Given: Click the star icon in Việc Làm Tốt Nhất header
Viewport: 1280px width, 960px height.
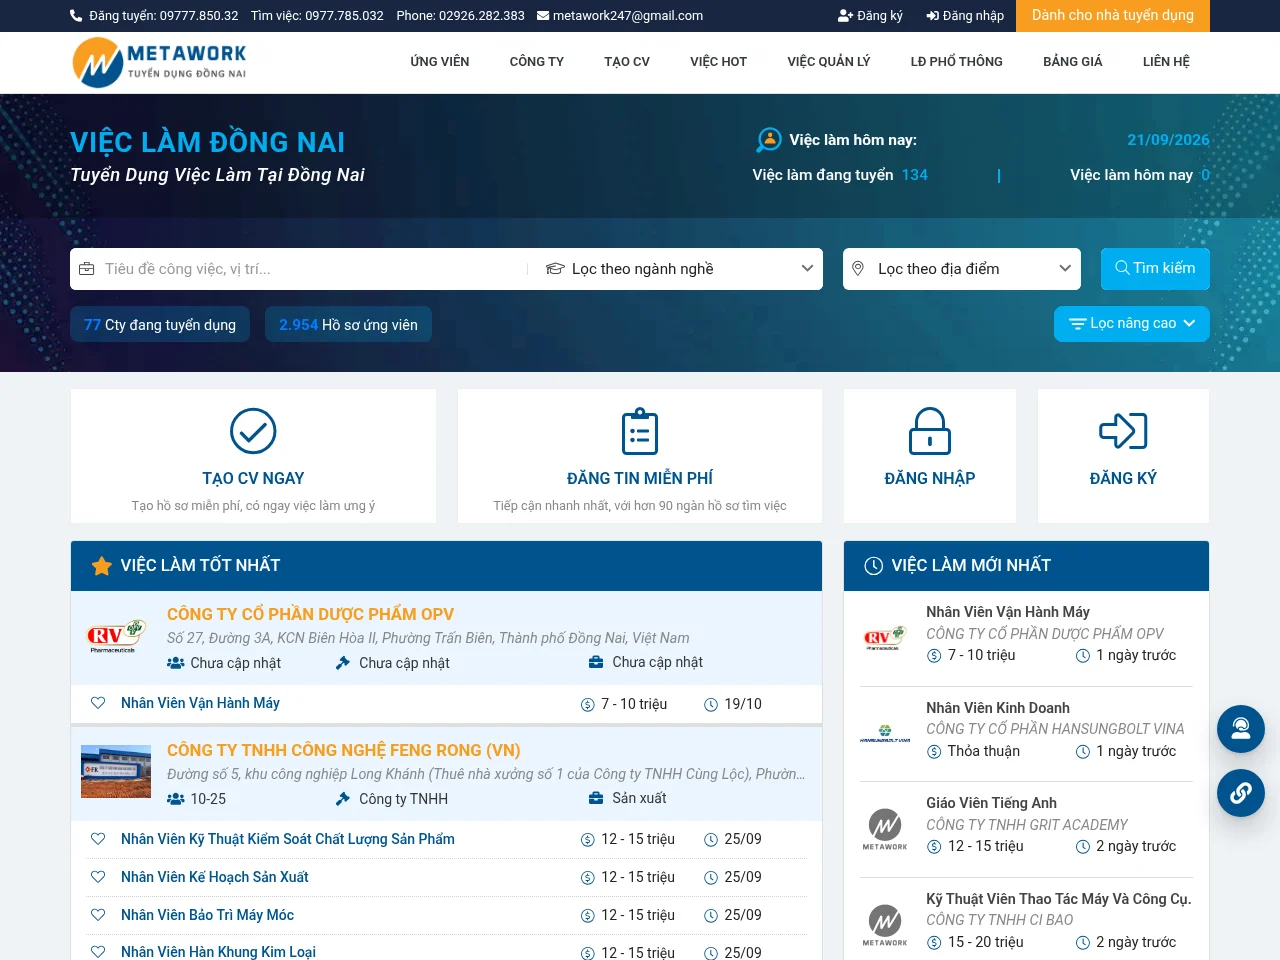Looking at the screenshot, I should 101,566.
